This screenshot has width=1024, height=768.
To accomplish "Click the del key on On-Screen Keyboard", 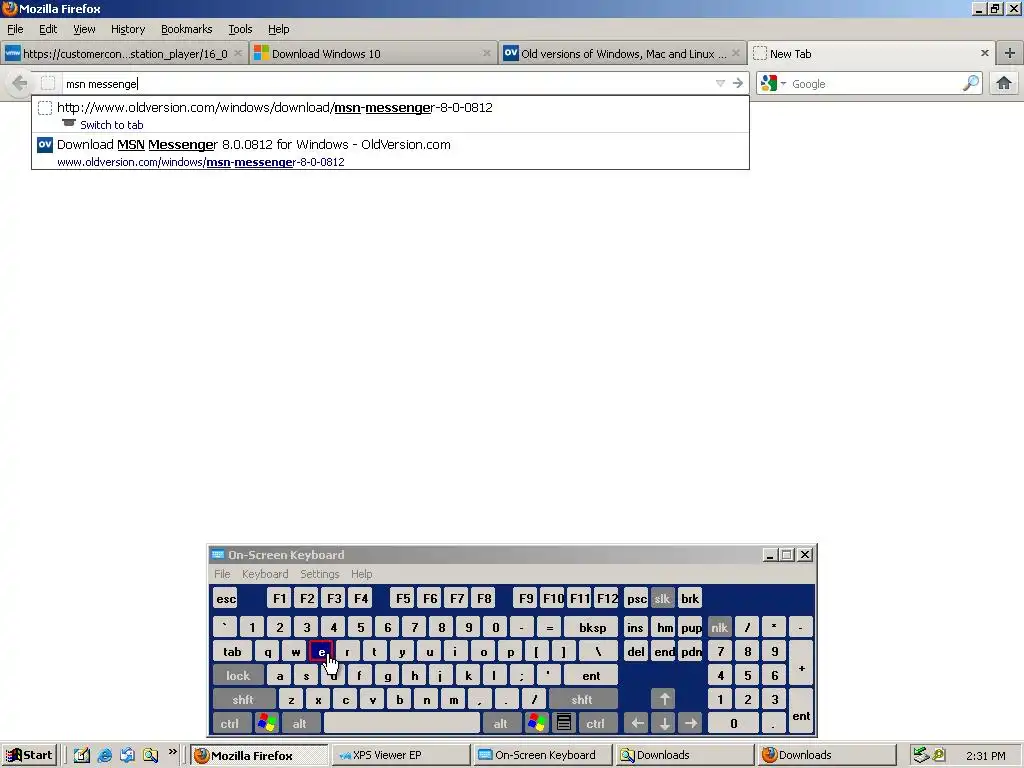I will 635,652.
